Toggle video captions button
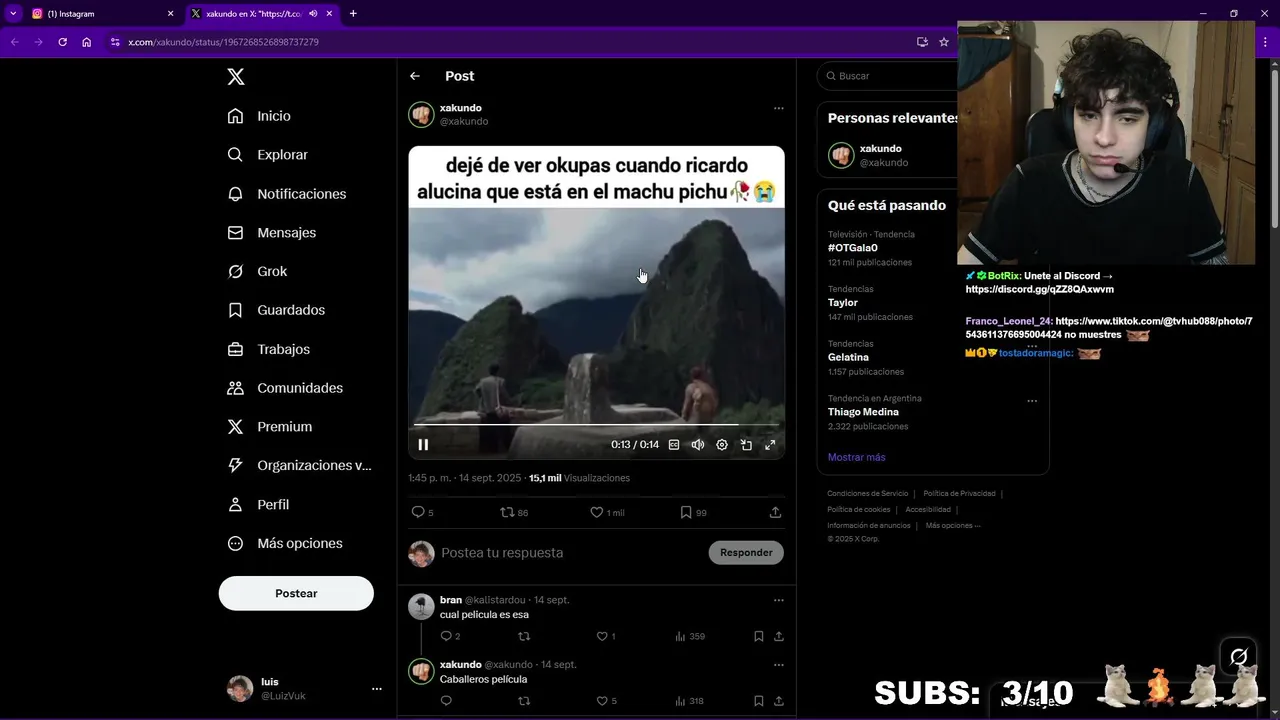 (674, 445)
